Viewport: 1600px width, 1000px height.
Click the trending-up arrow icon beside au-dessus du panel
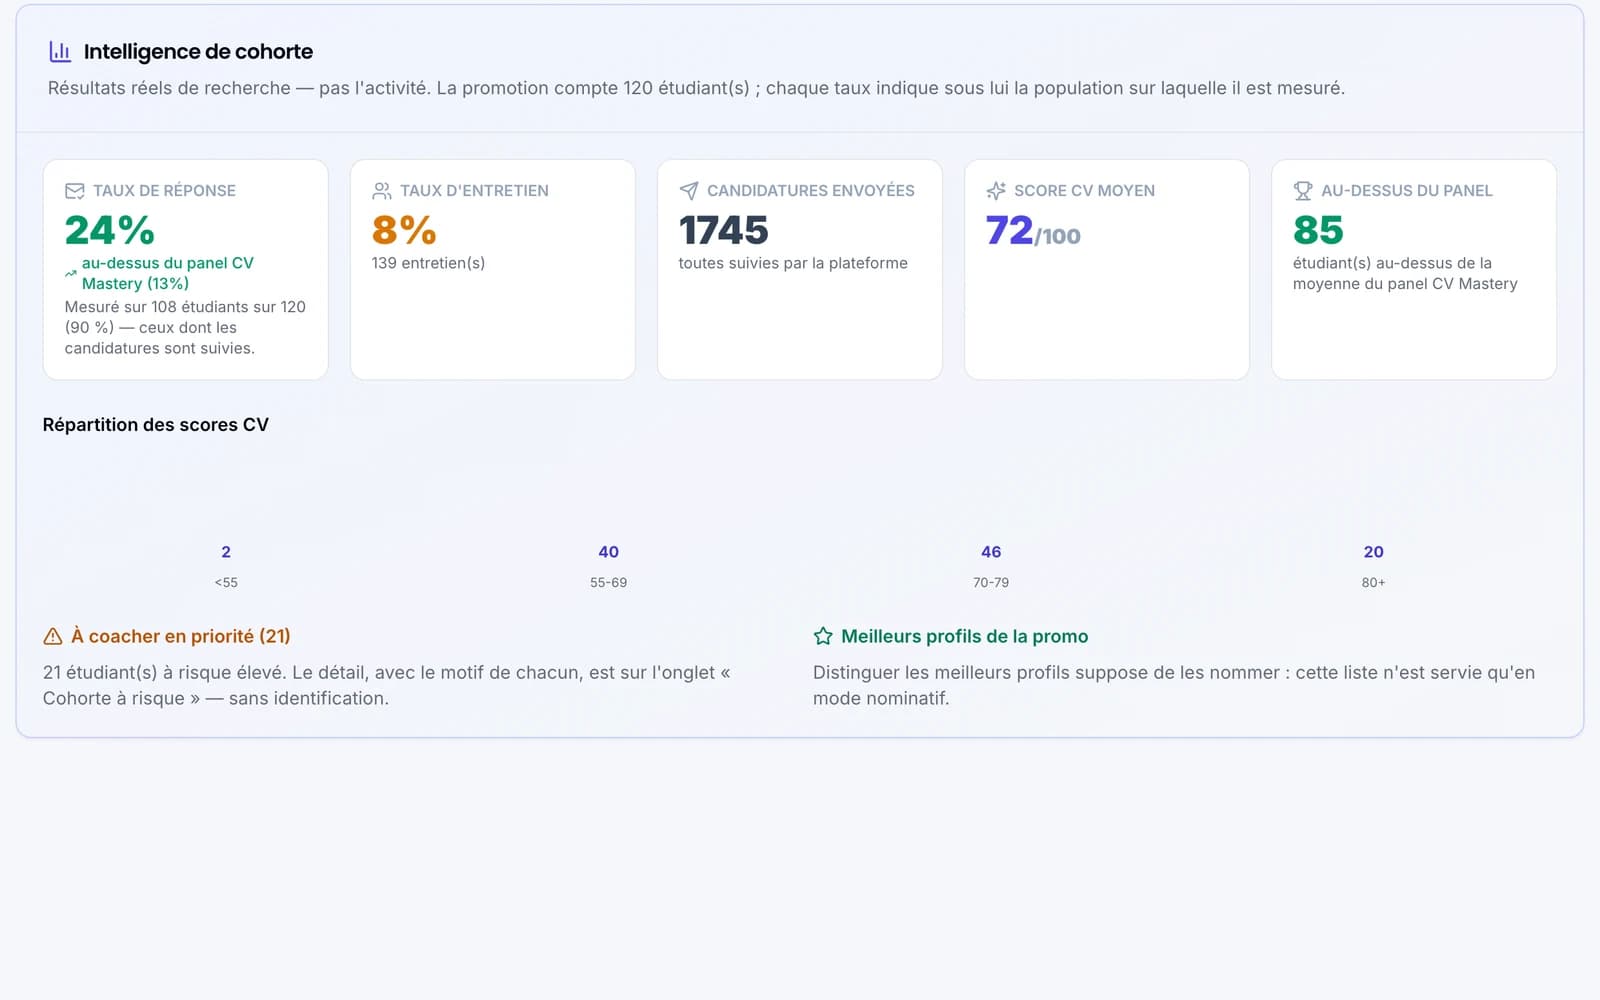point(71,273)
